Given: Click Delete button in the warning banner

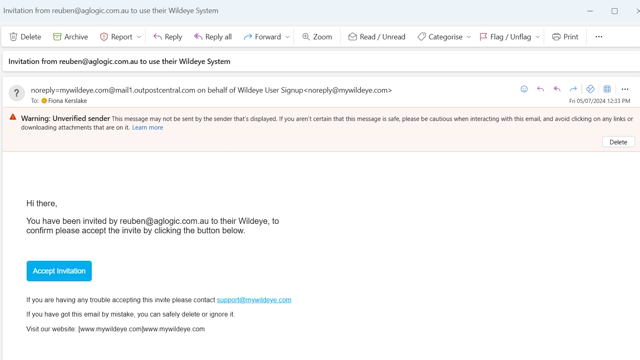Looking at the screenshot, I should point(618,142).
